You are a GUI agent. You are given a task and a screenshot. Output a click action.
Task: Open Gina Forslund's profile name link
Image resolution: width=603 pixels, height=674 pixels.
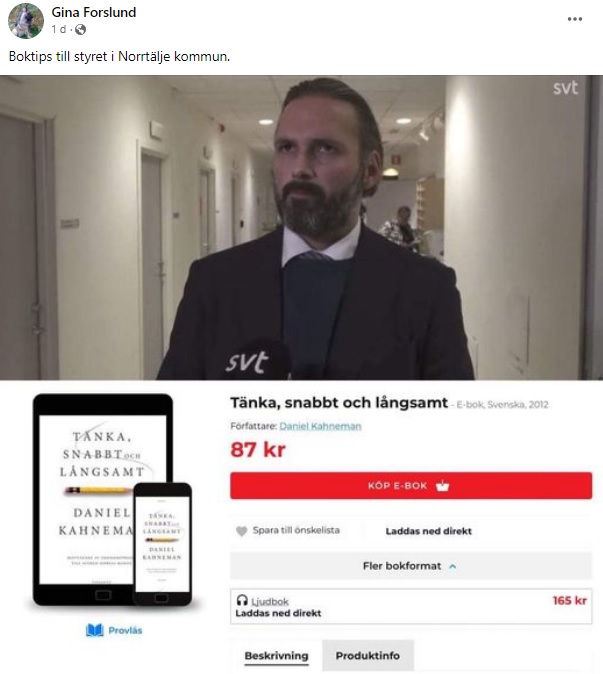coord(94,12)
